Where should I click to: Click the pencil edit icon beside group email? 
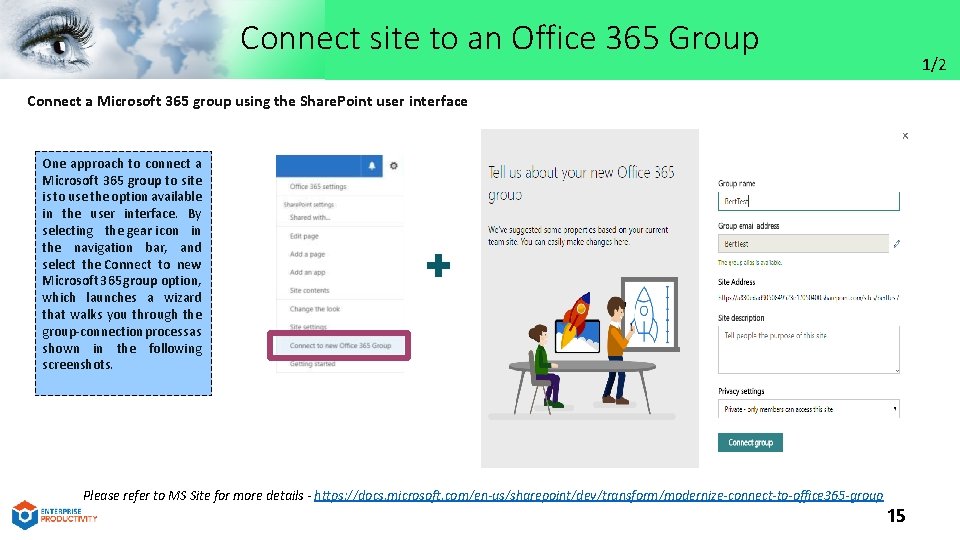(x=896, y=244)
